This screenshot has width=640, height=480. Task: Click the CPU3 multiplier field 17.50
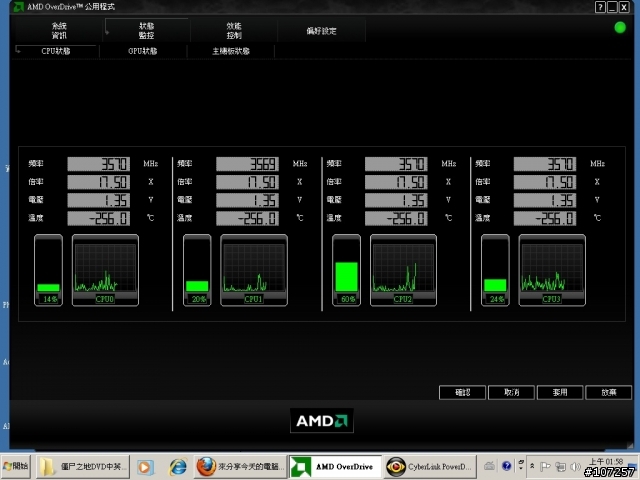[x=545, y=182]
